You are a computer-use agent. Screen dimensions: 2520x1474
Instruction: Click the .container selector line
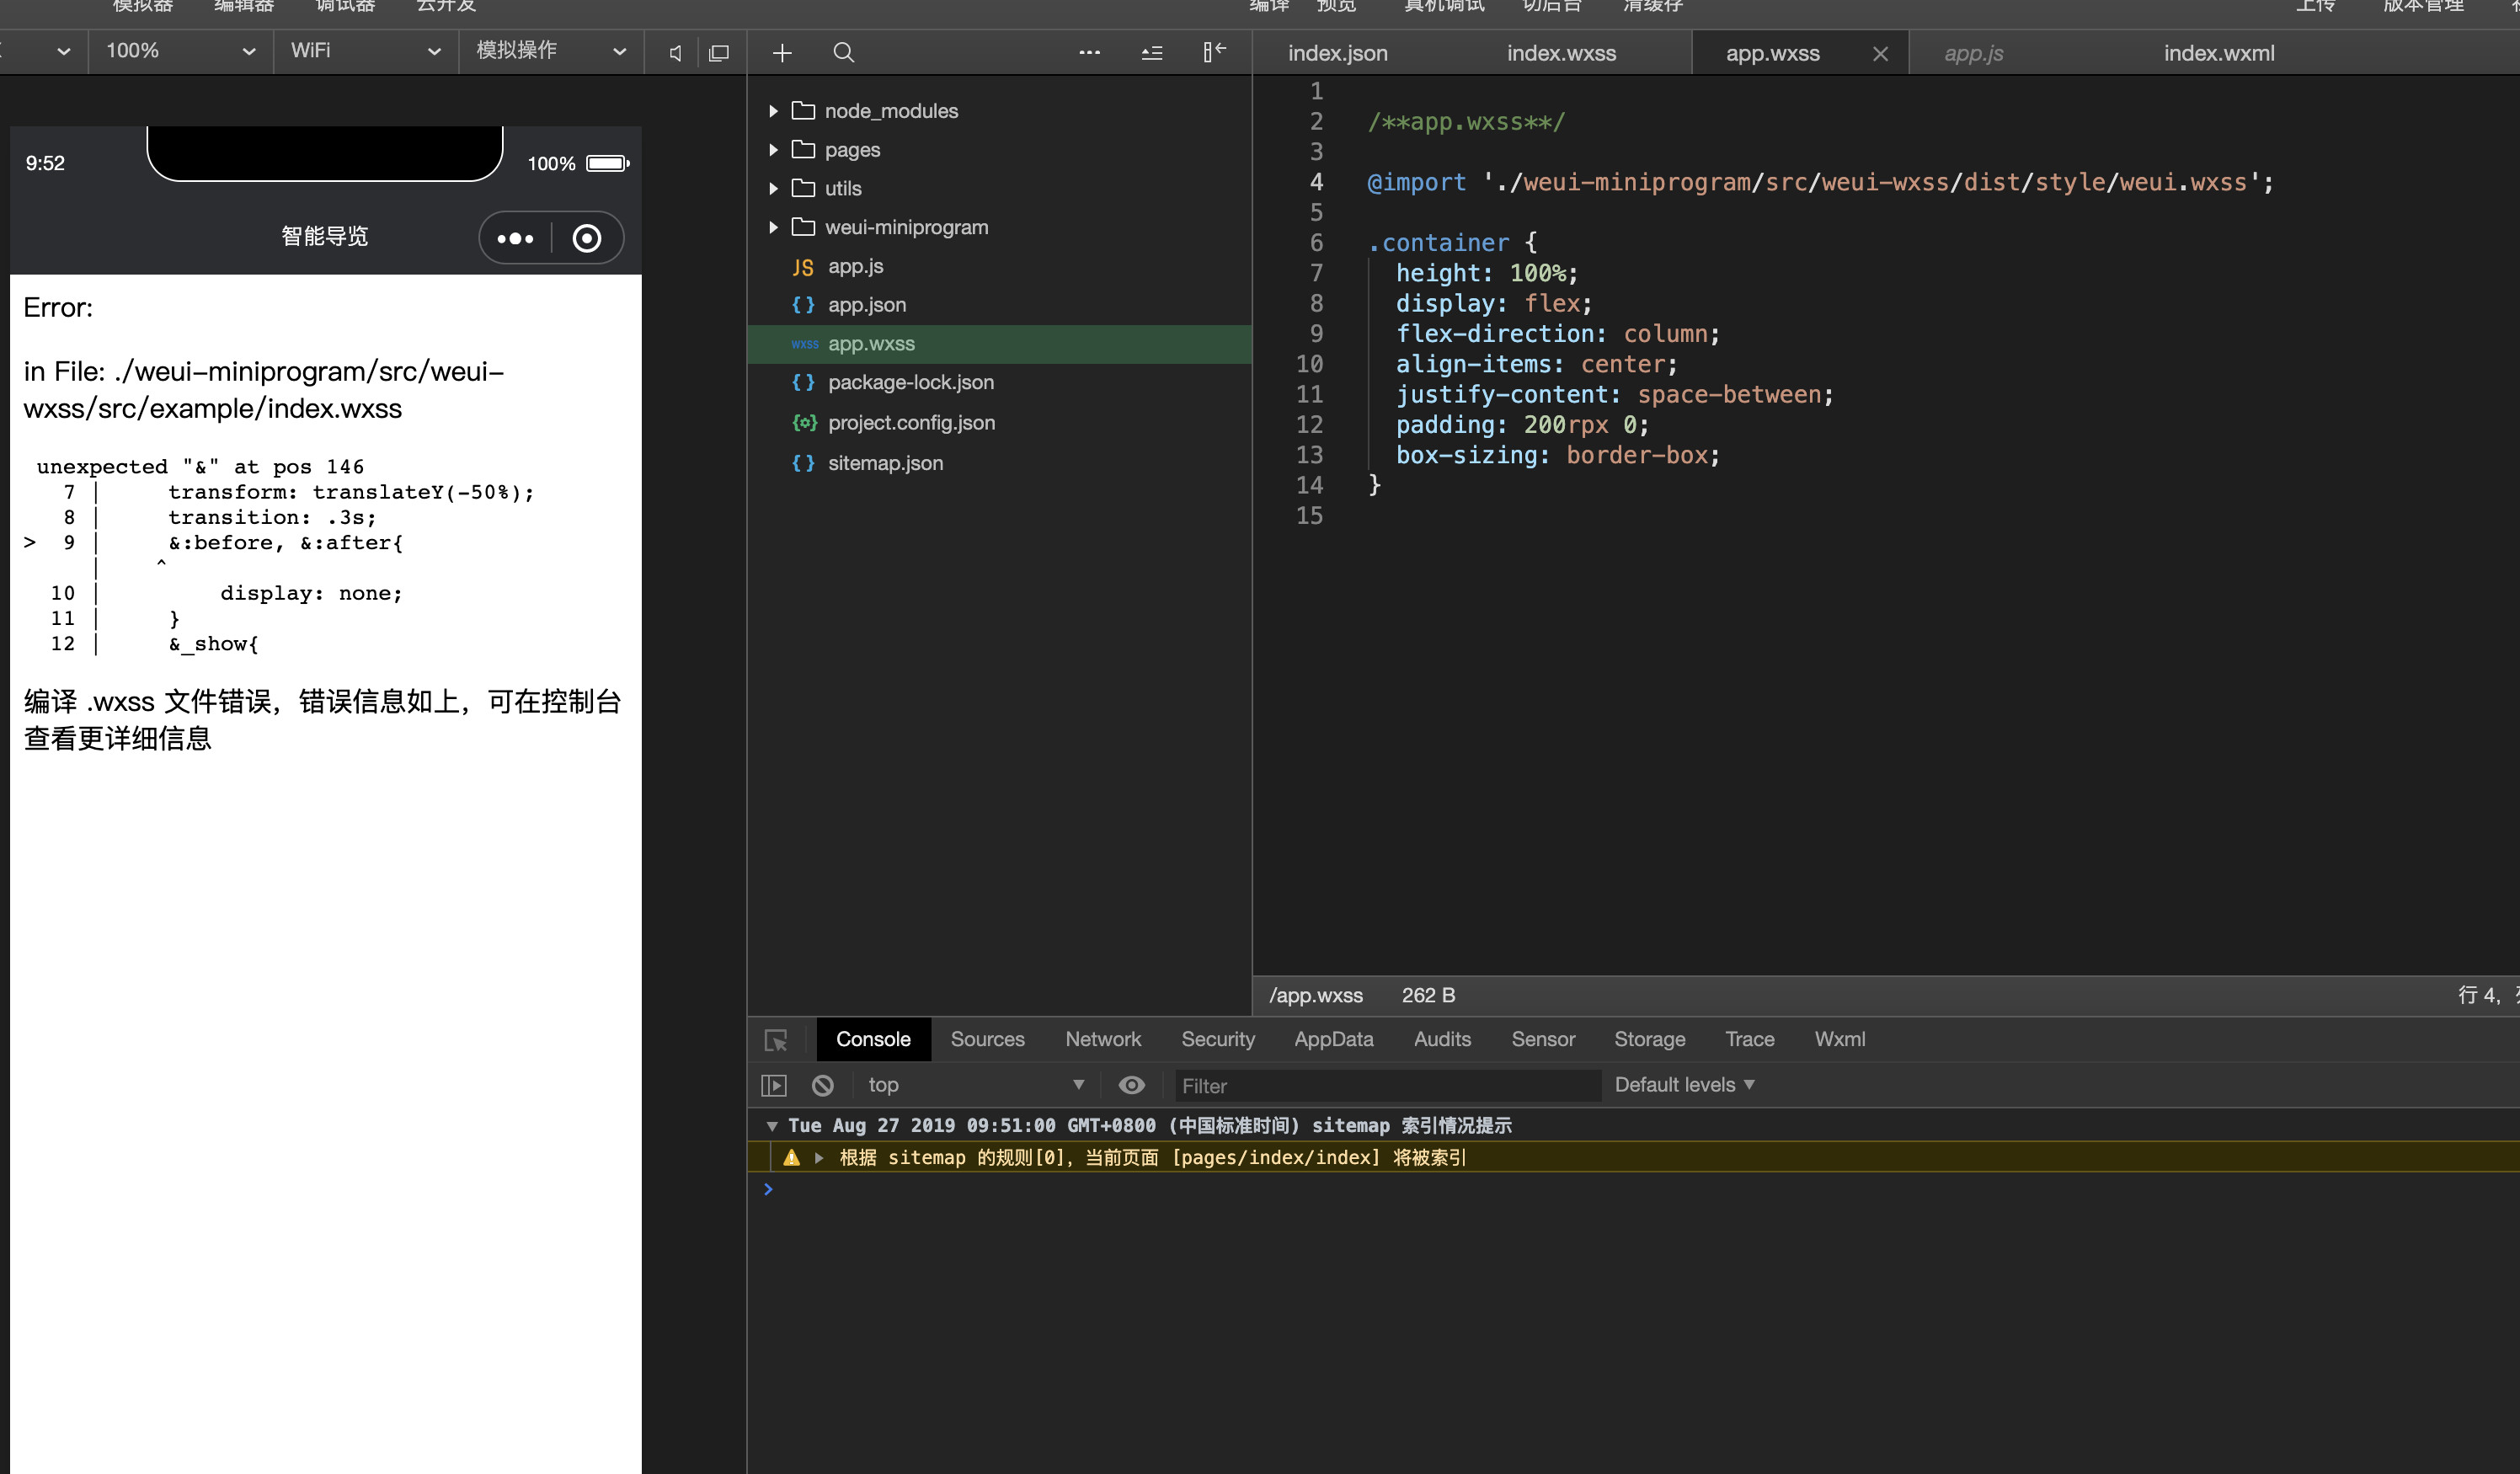[x=1452, y=243]
